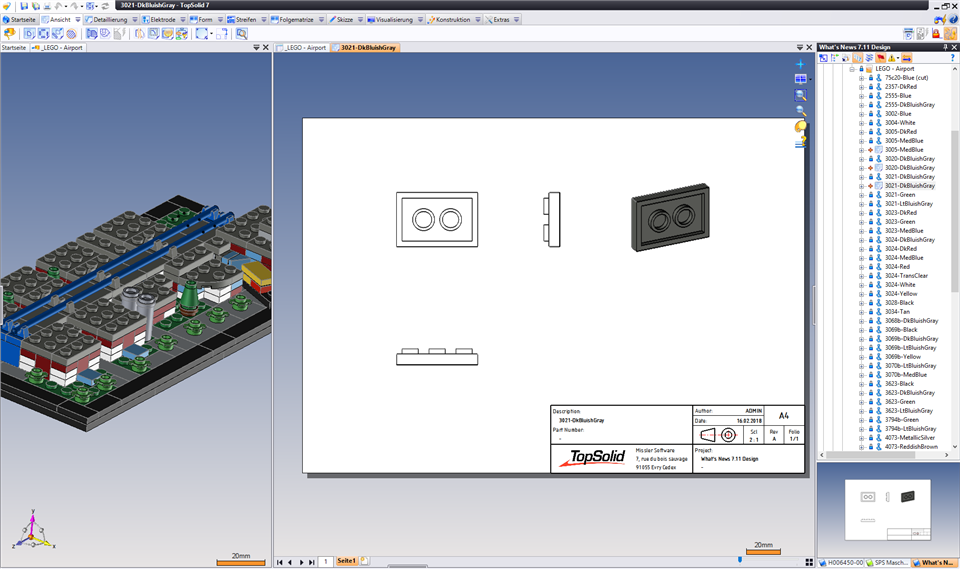960x569 pixels.
Task: Click the four-square grid icon in the bottom bar
Action: pos(809,562)
